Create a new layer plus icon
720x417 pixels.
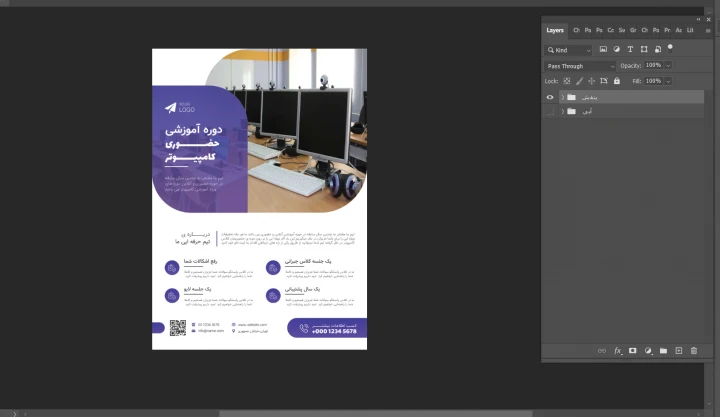click(679, 351)
